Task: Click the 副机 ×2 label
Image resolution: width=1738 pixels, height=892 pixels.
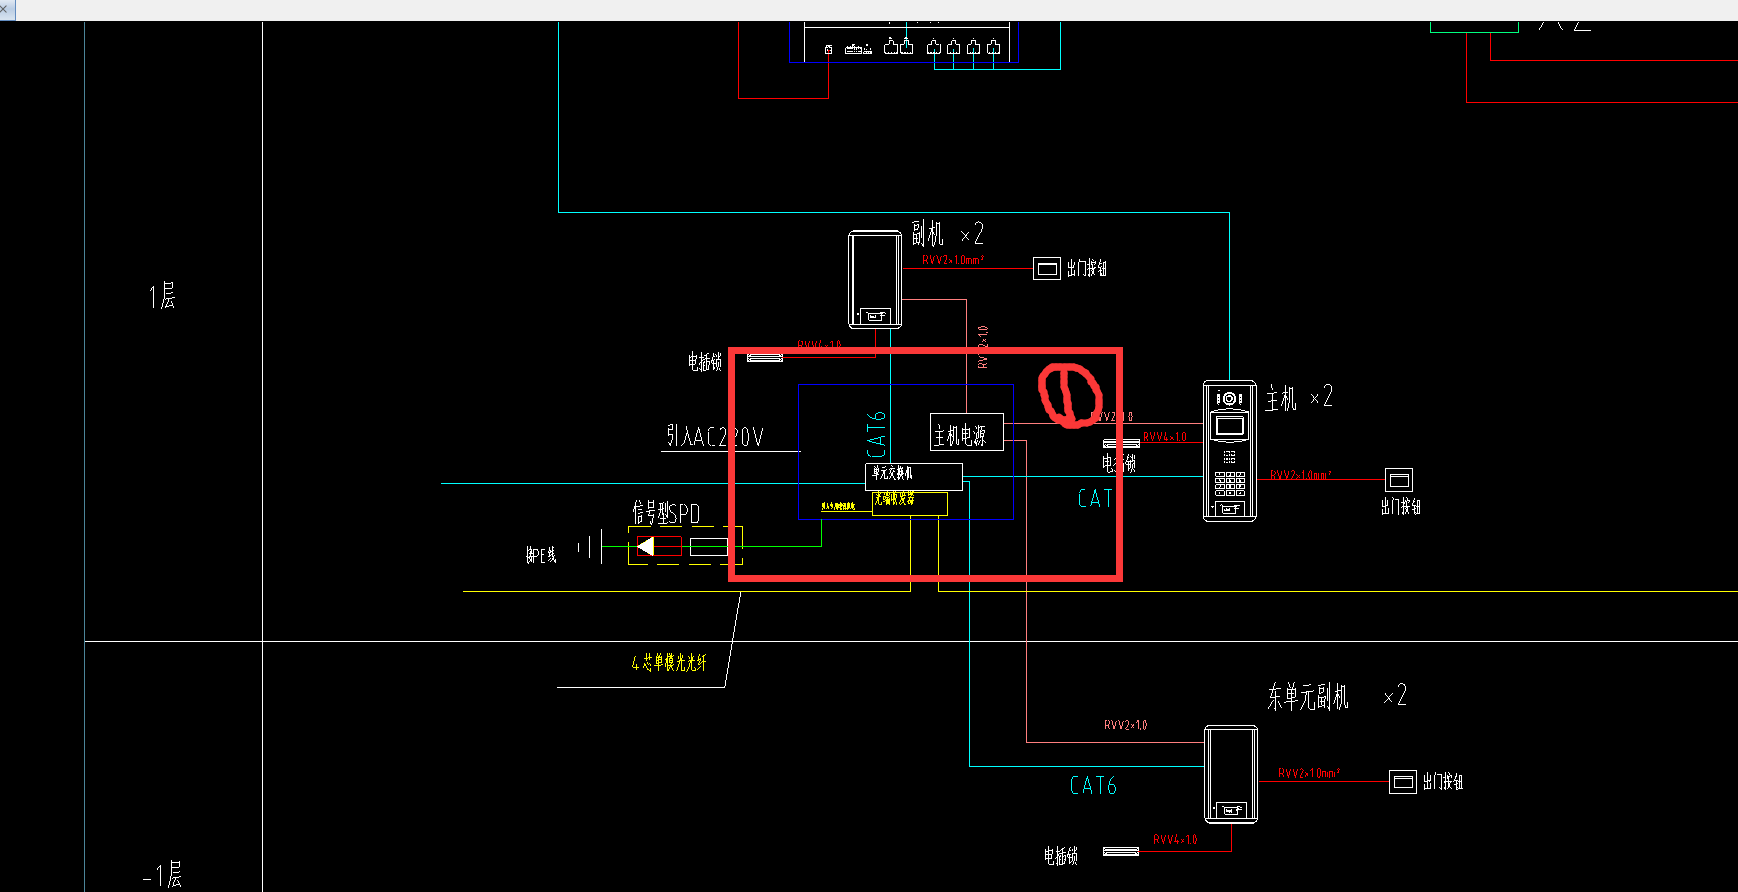Action: coord(947,234)
